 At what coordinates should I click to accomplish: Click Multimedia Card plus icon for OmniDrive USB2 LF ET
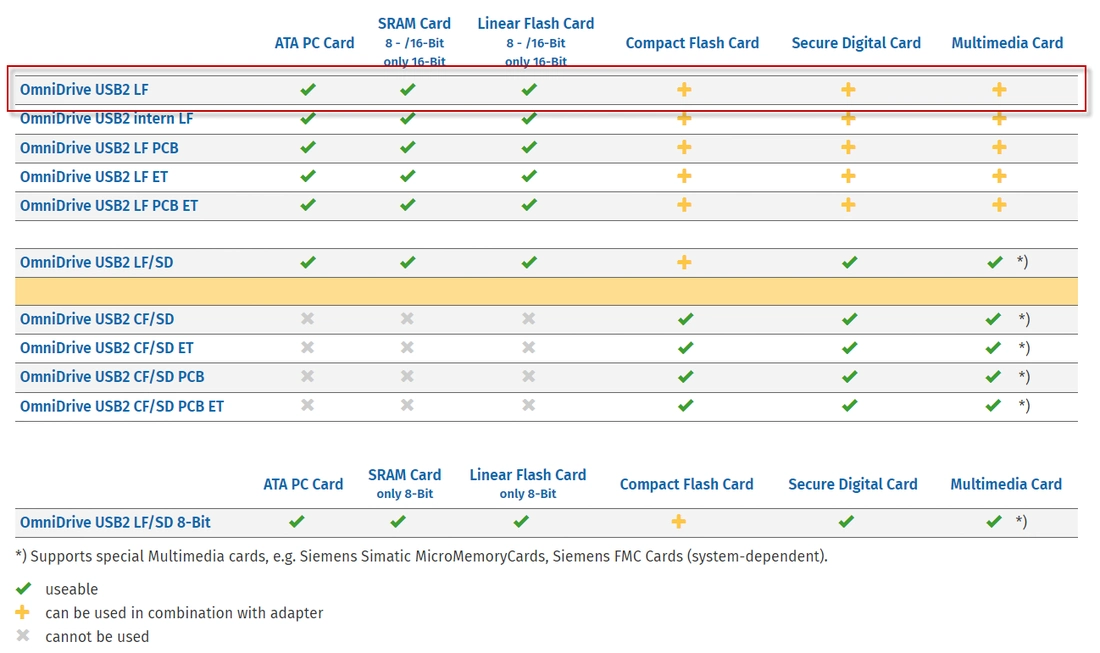[999, 176]
